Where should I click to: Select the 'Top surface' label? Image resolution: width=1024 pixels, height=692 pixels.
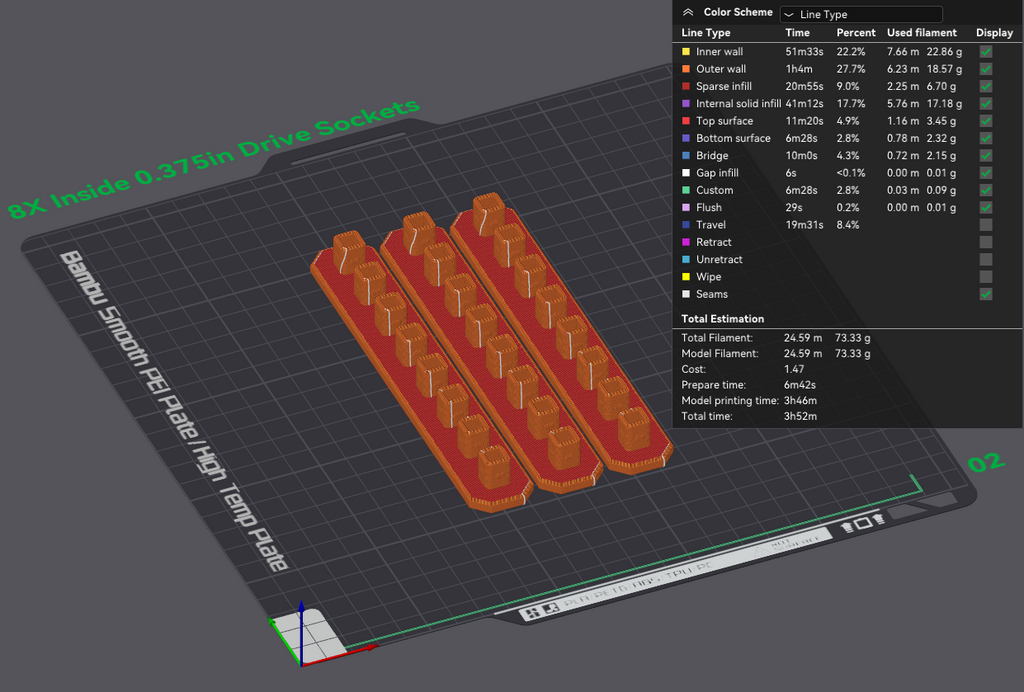(x=724, y=121)
